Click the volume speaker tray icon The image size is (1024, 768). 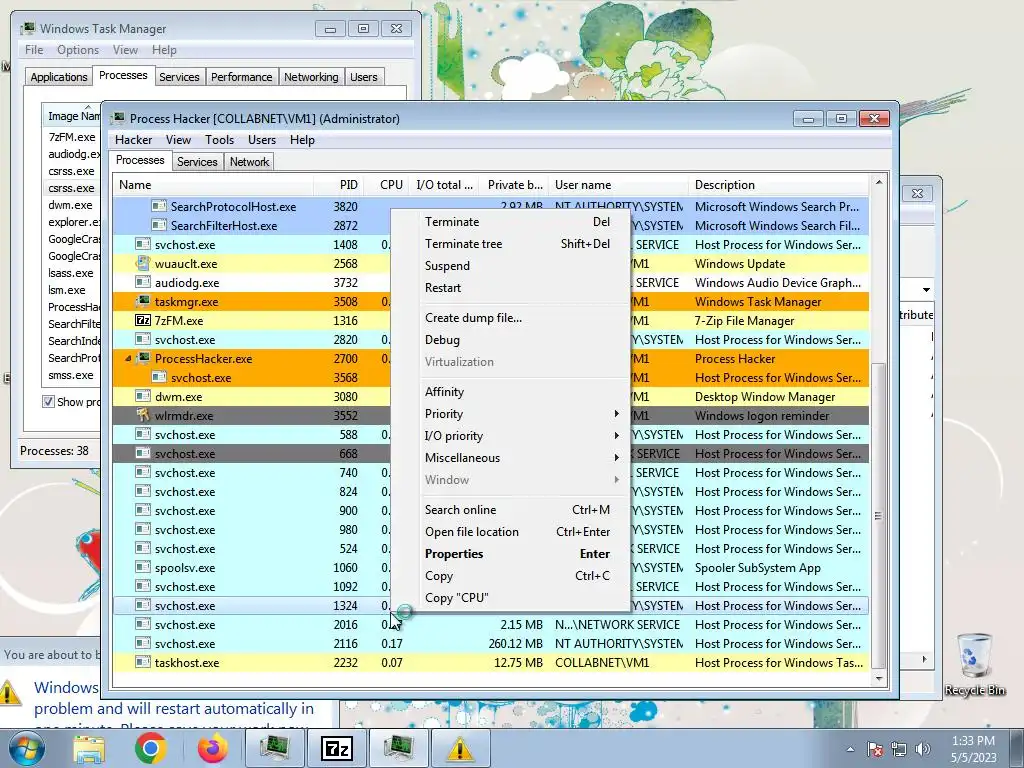coord(923,748)
